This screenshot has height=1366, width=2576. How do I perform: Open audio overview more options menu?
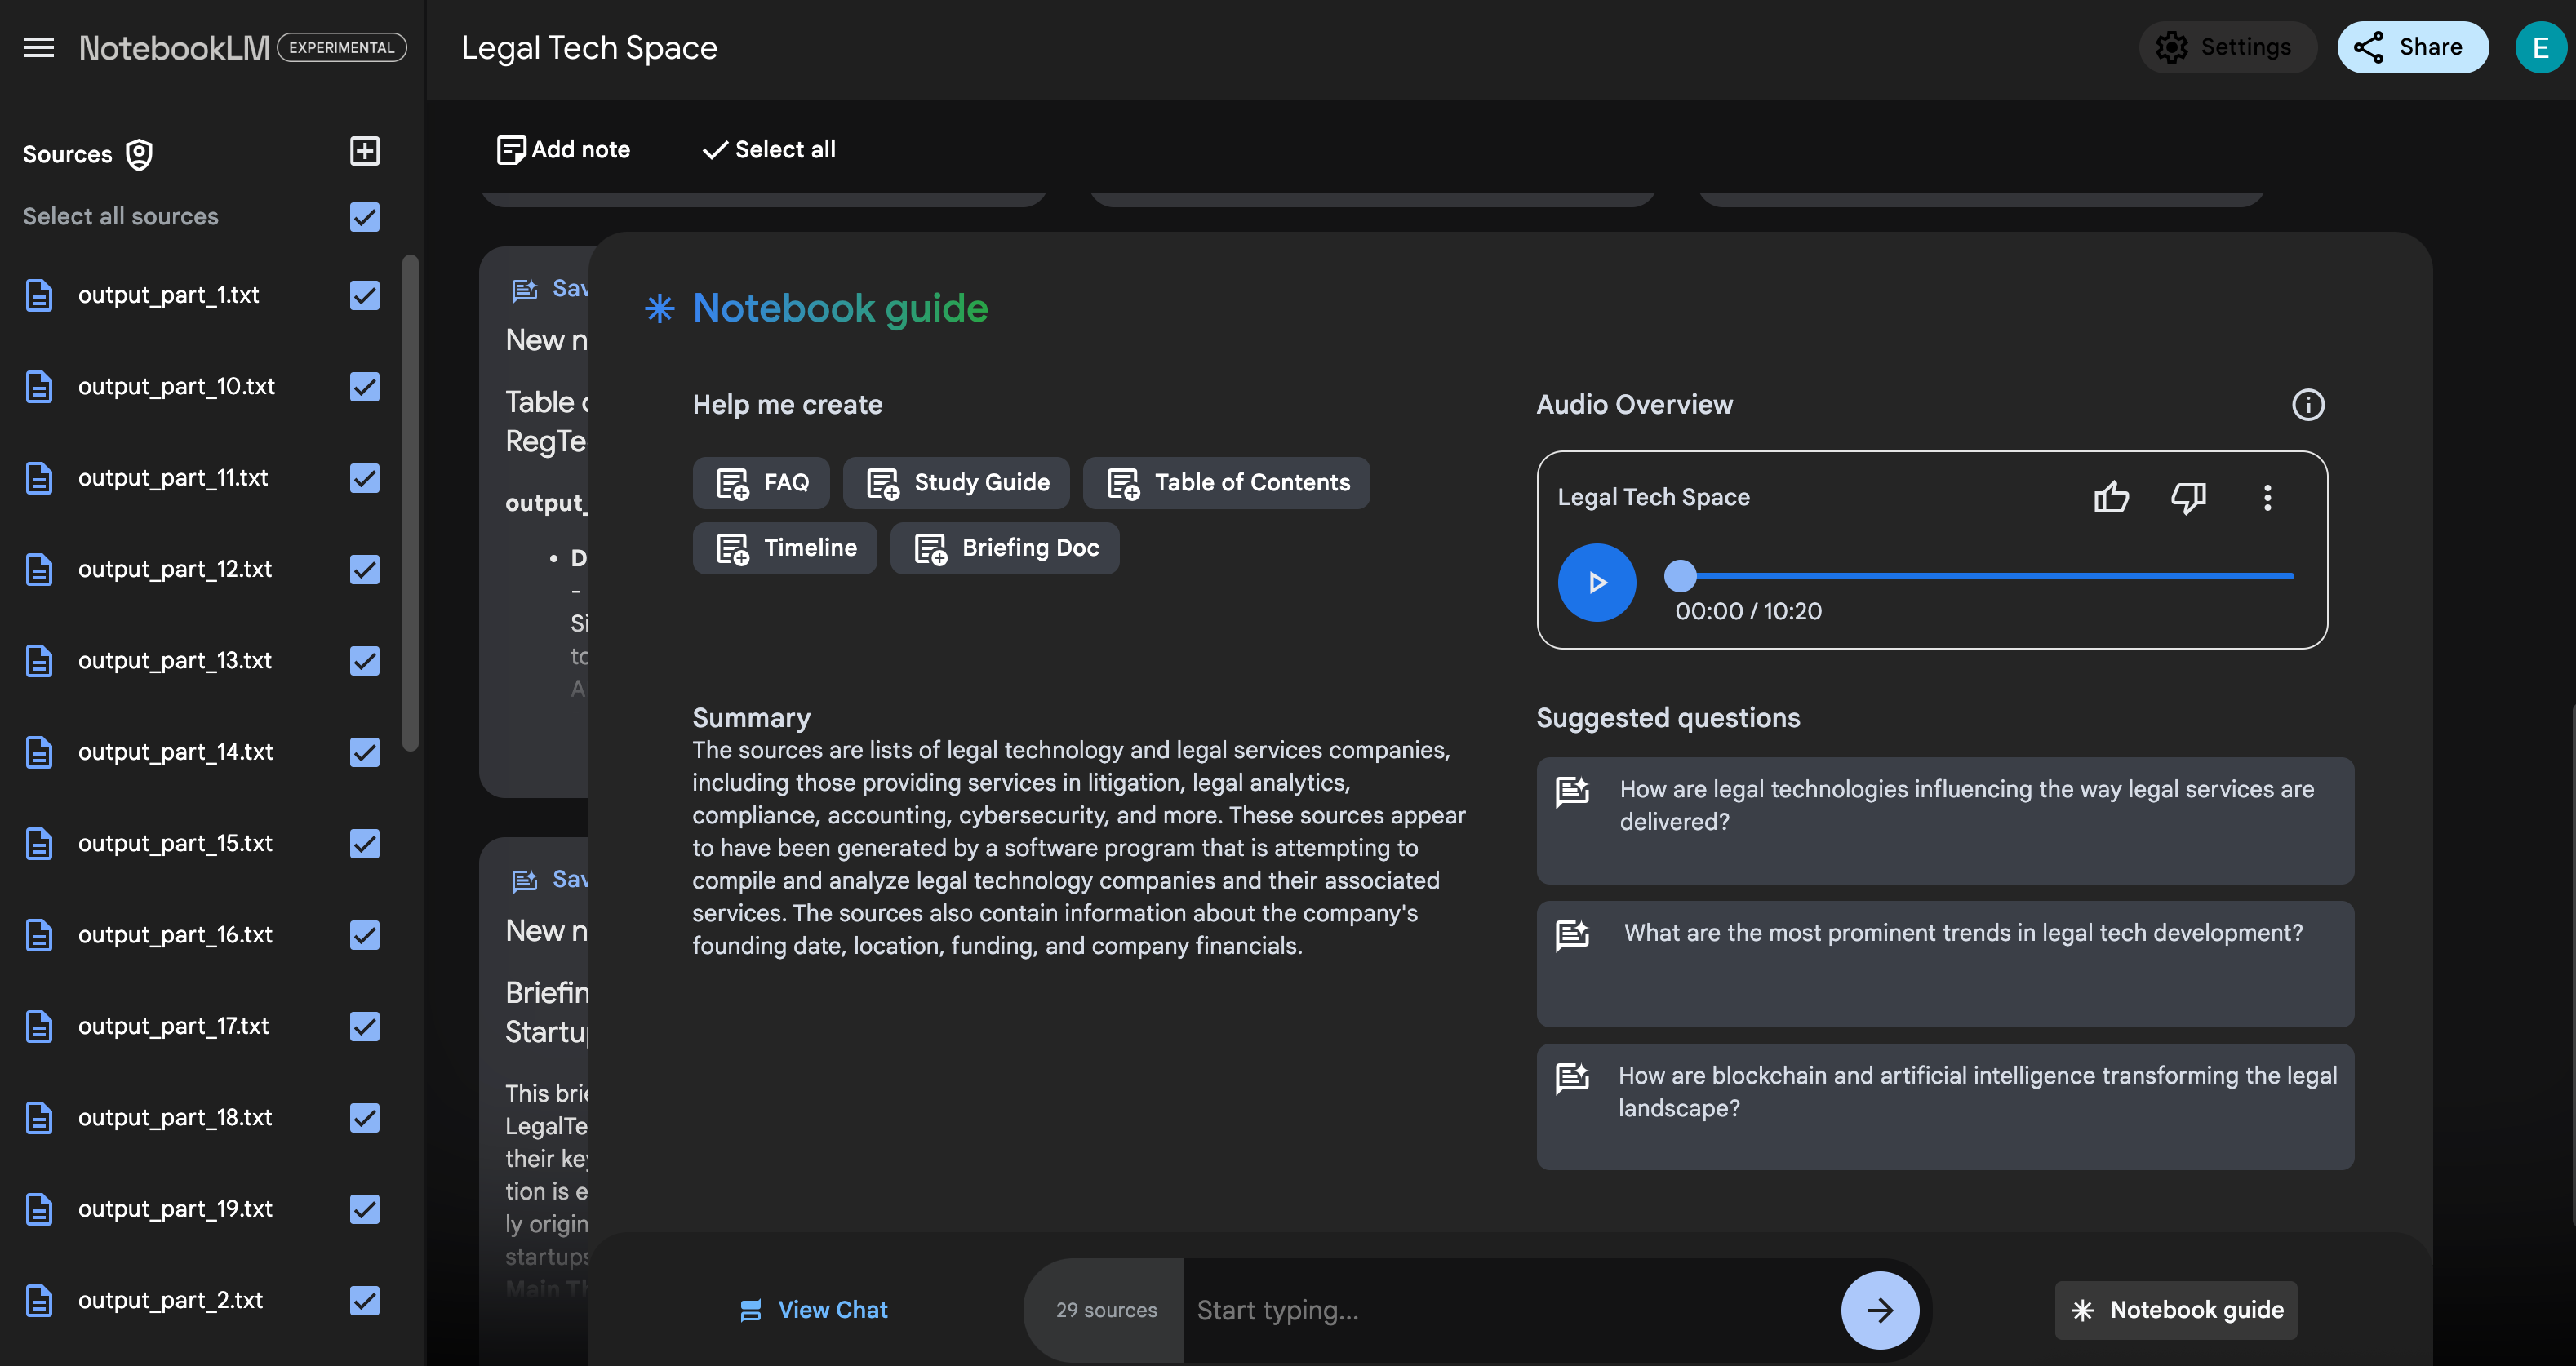2267,497
